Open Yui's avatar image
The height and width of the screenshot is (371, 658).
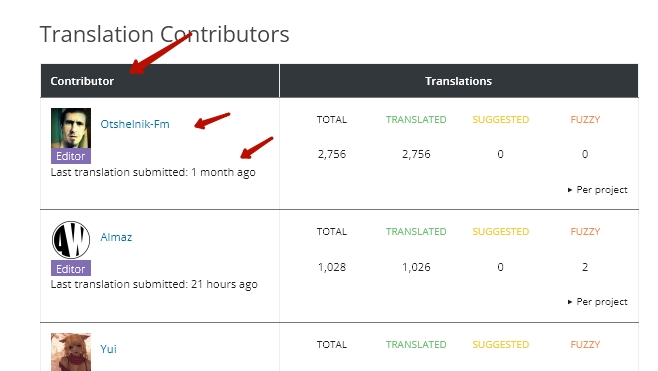click(71, 352)
